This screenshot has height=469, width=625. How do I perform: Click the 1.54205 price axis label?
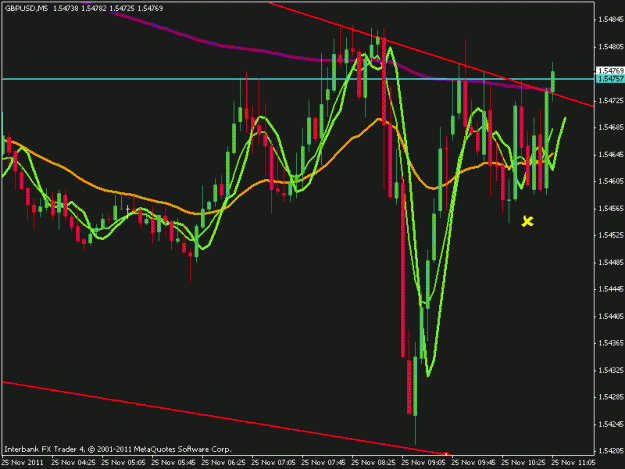pos(611,451)
